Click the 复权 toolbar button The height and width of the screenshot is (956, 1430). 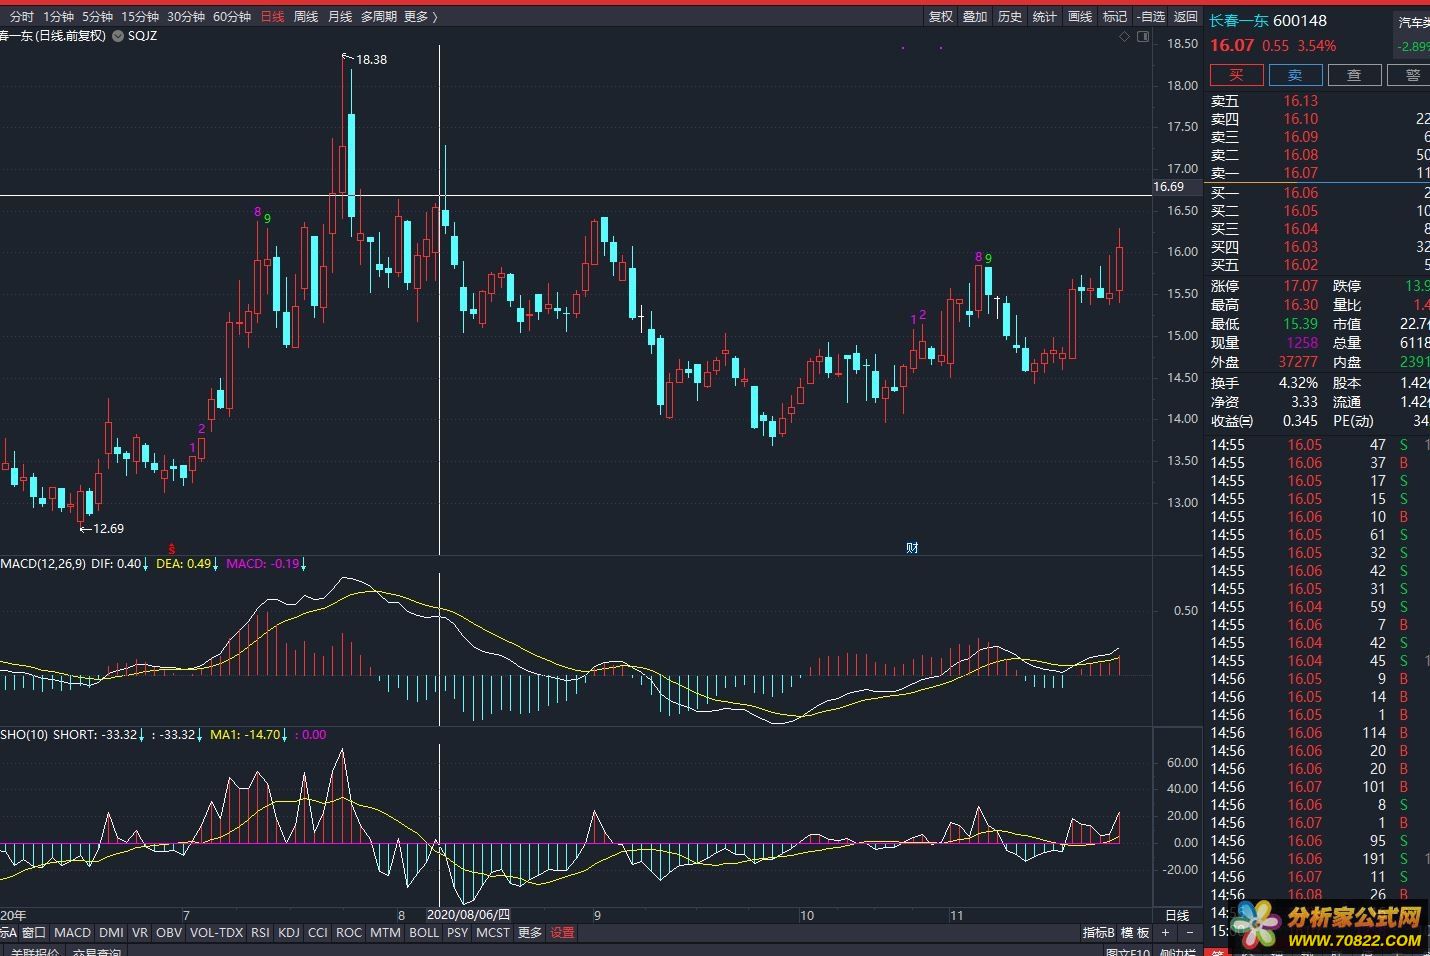point(941,16)
